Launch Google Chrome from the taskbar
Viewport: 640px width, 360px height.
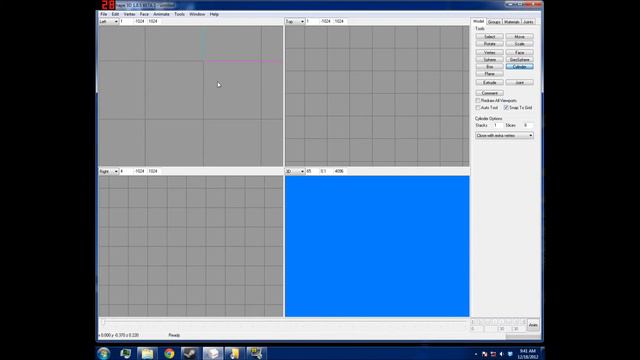[x=169, y=353]
